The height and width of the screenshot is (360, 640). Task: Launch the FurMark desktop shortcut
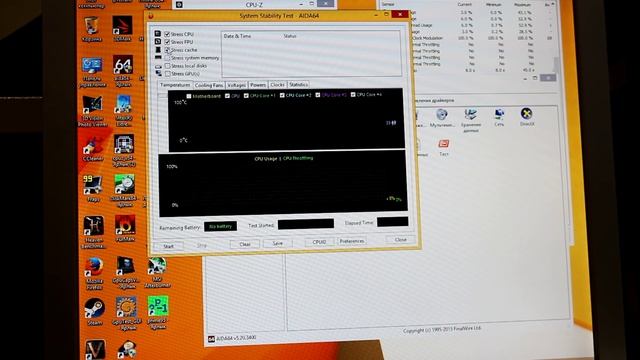[x=125, y=227]
